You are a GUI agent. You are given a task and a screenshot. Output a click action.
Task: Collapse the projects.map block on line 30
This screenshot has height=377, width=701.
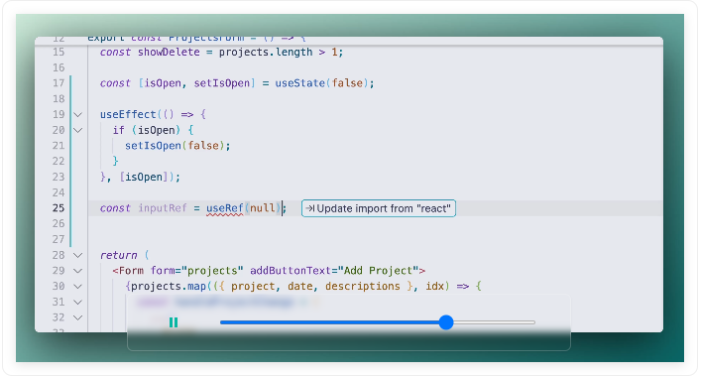point(78,286)
